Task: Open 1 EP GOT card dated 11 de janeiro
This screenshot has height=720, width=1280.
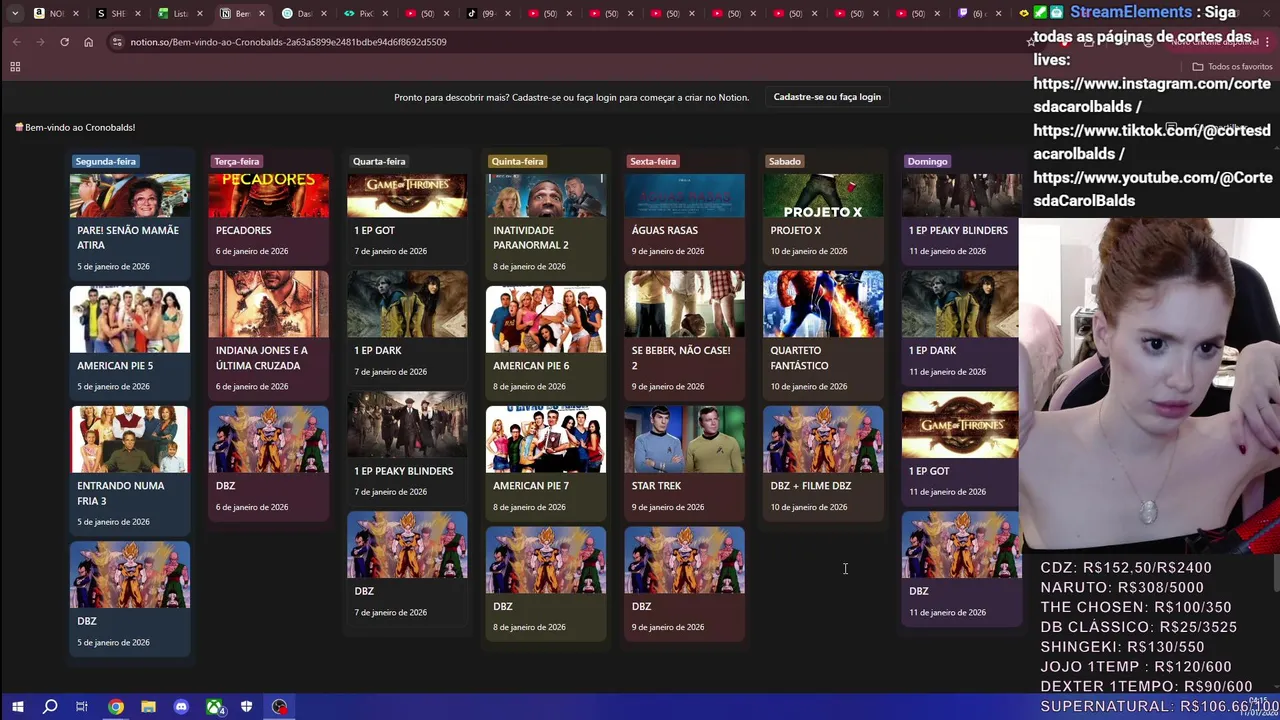Action: pyautogui.click(x=960, y=448)
